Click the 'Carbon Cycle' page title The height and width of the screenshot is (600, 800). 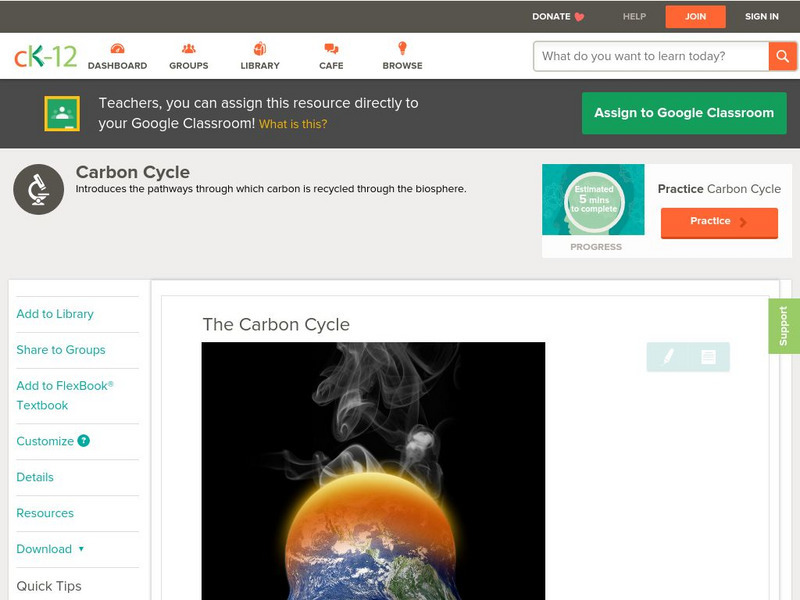(x=133, y=172)
